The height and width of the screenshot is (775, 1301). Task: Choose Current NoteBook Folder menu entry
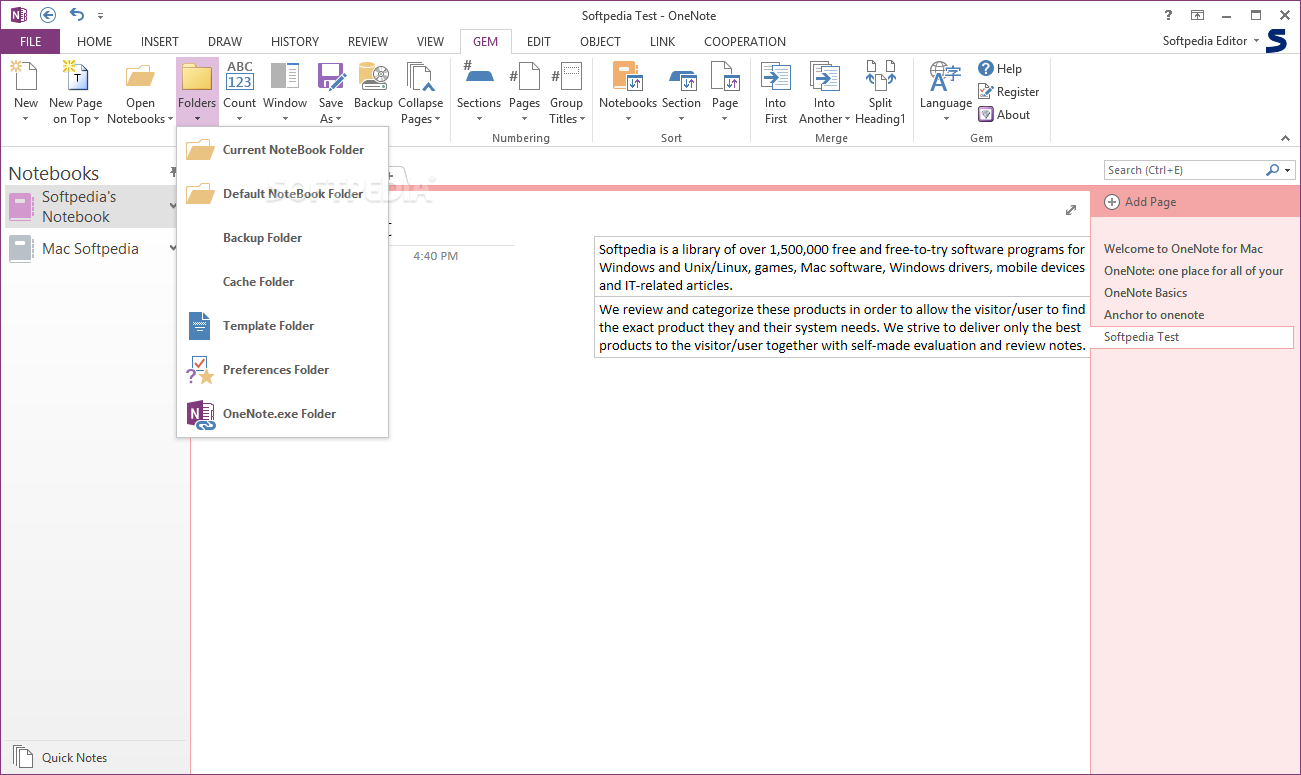click(x=282, y=150)
